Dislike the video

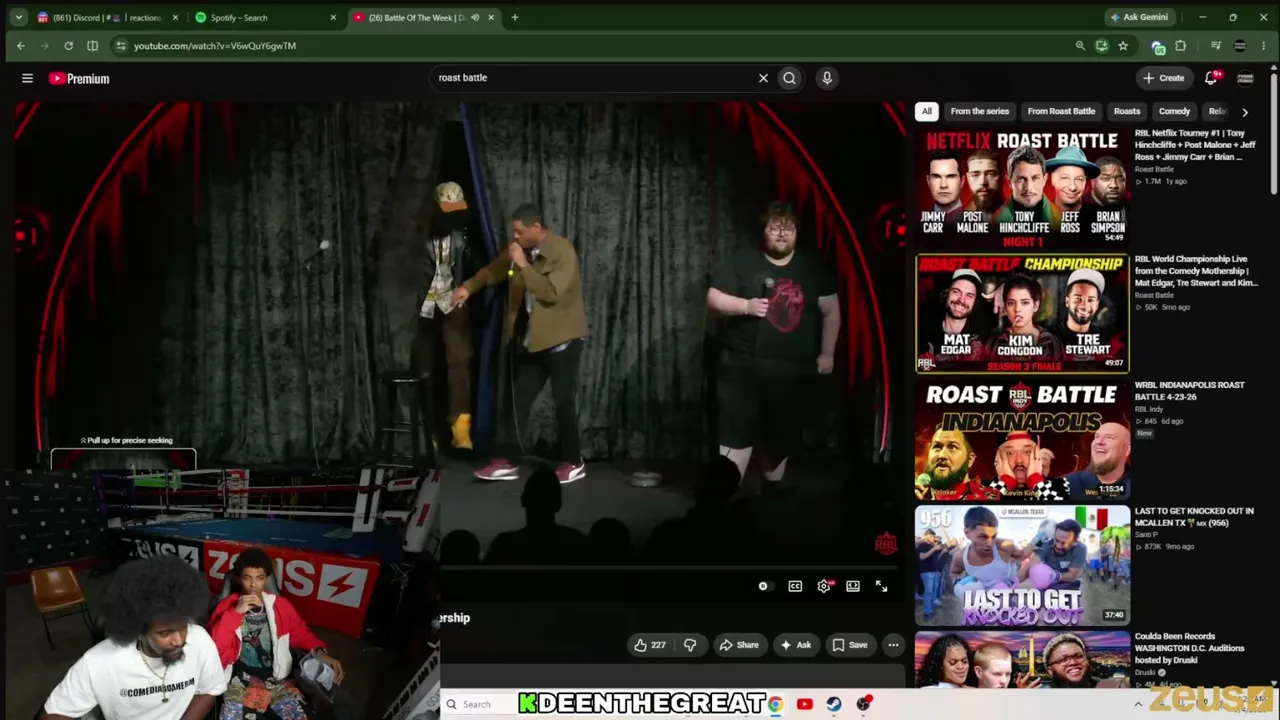[x=690, y=645]
